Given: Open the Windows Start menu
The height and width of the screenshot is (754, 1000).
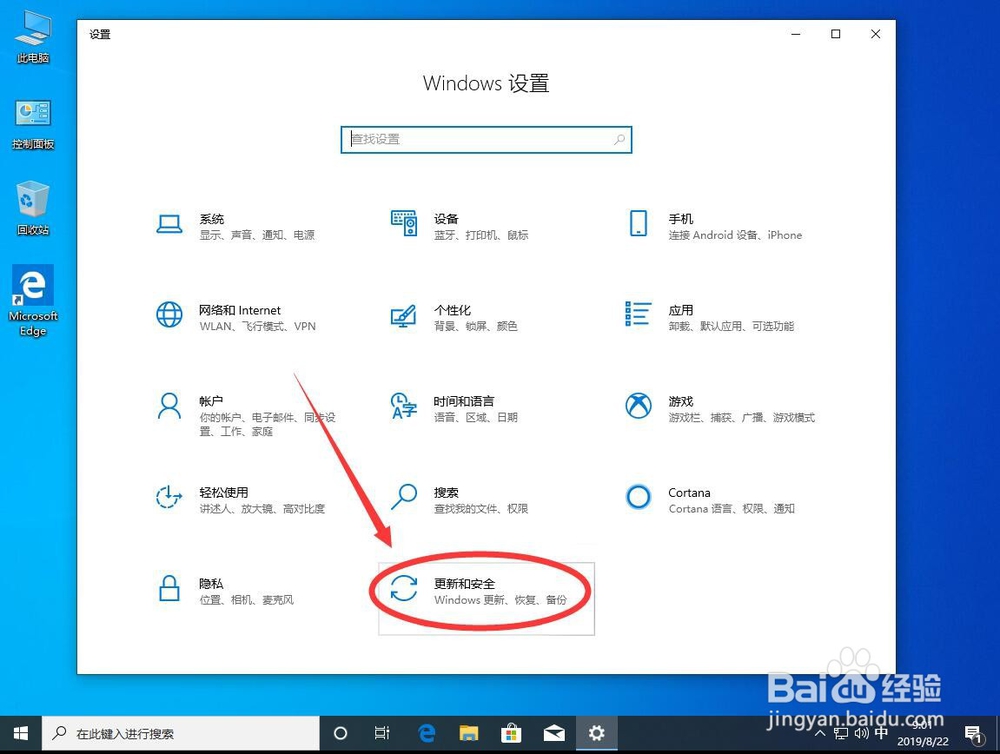Looking at the screenshot, I should point(20,734).
